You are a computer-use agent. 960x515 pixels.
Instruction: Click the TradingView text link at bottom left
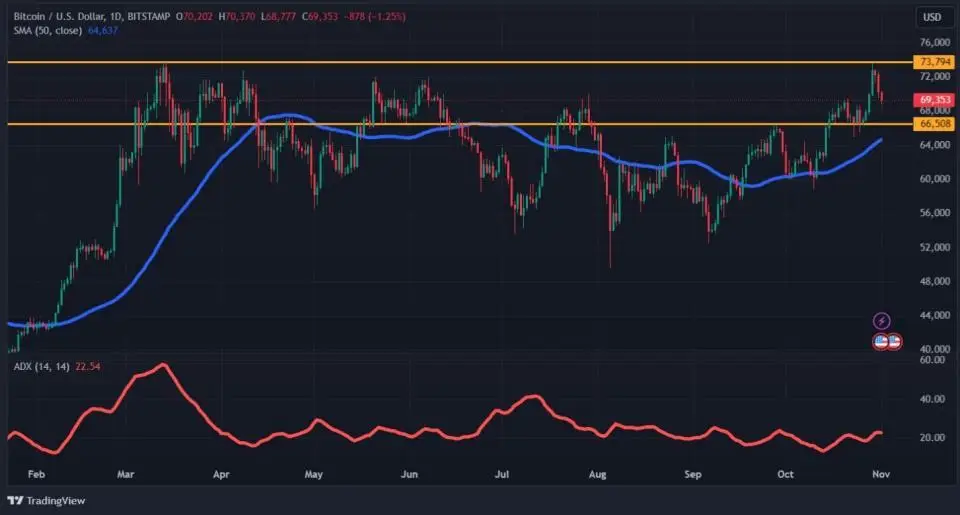[x=54, y=500]
